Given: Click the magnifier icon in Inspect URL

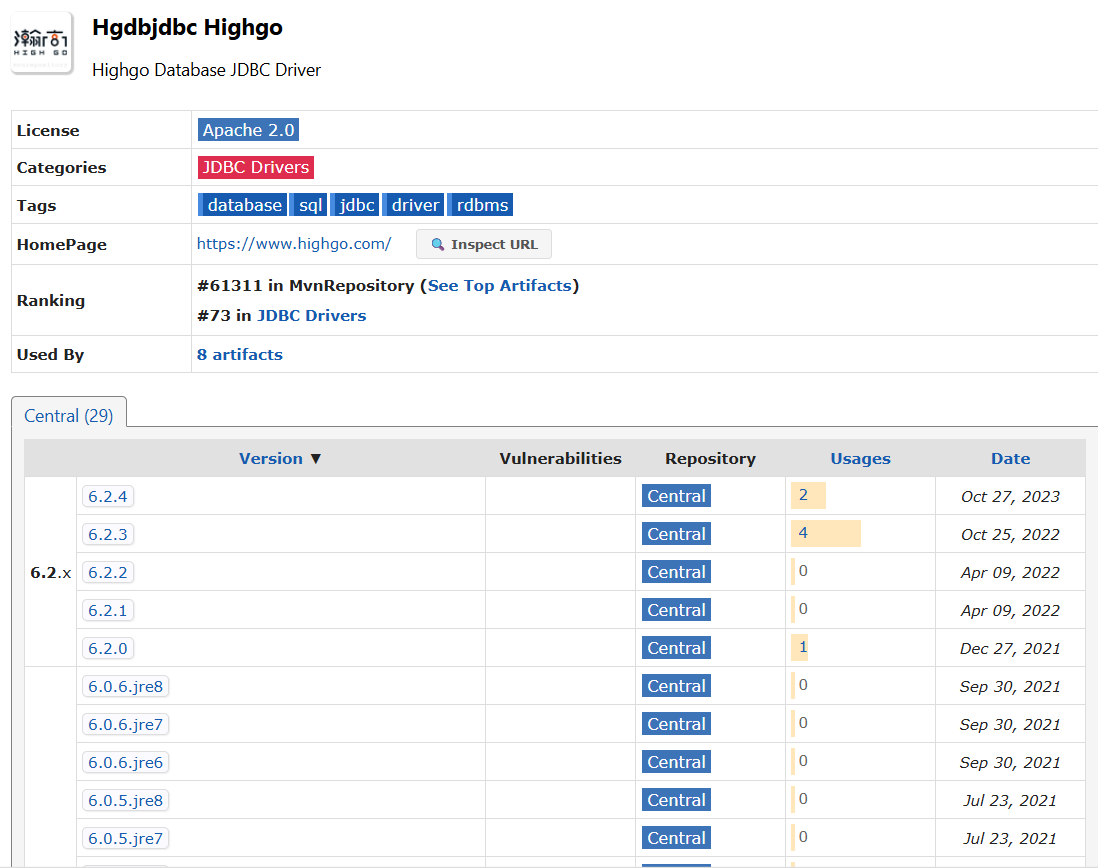Looking at the screenshot, I should pos(438,244).
